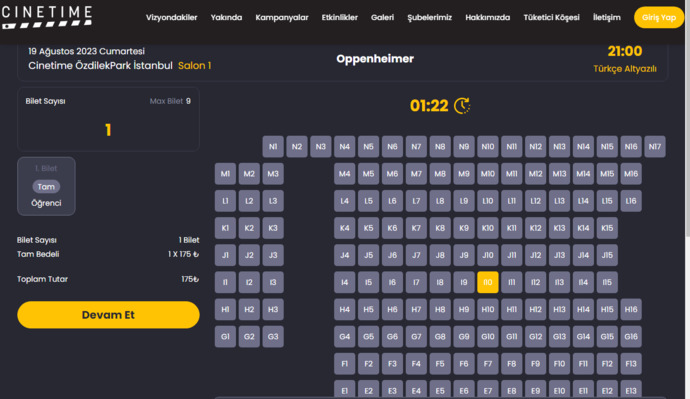Viewport: 690px width, 399px height.
Task: Pick seat L1
Action: click(225, 201)
